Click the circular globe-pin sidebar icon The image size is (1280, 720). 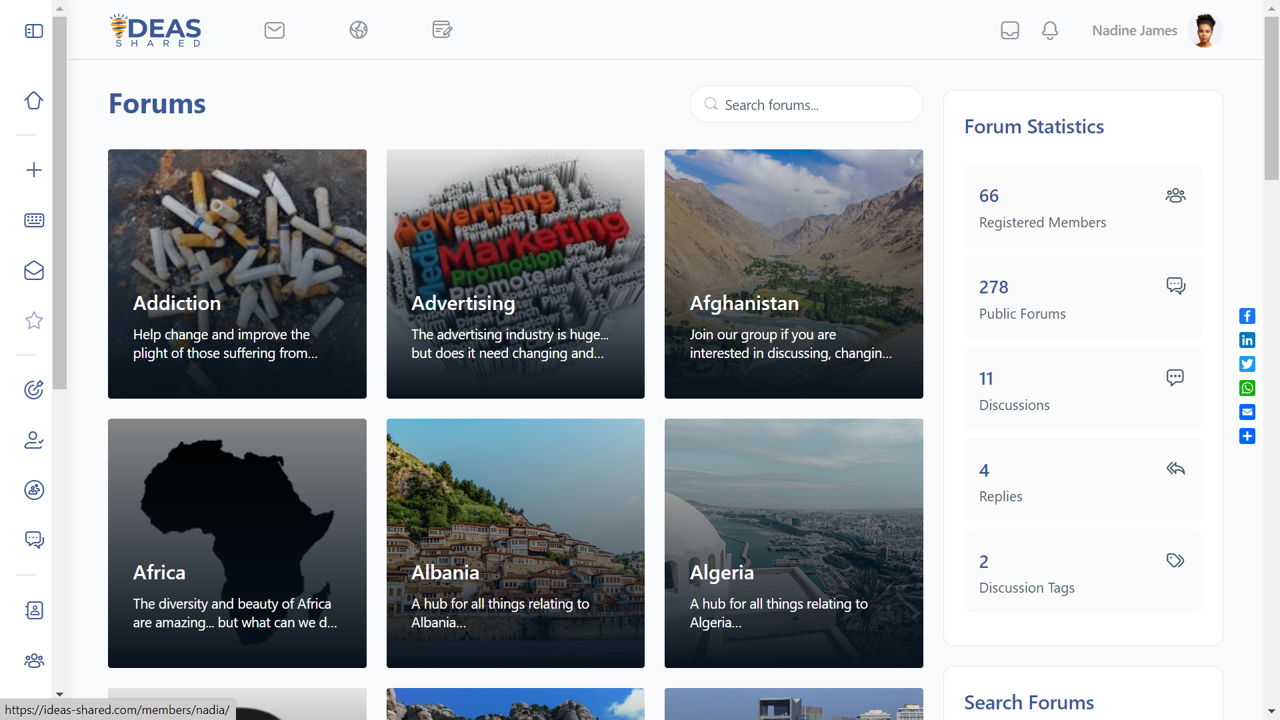pos(34,490)
